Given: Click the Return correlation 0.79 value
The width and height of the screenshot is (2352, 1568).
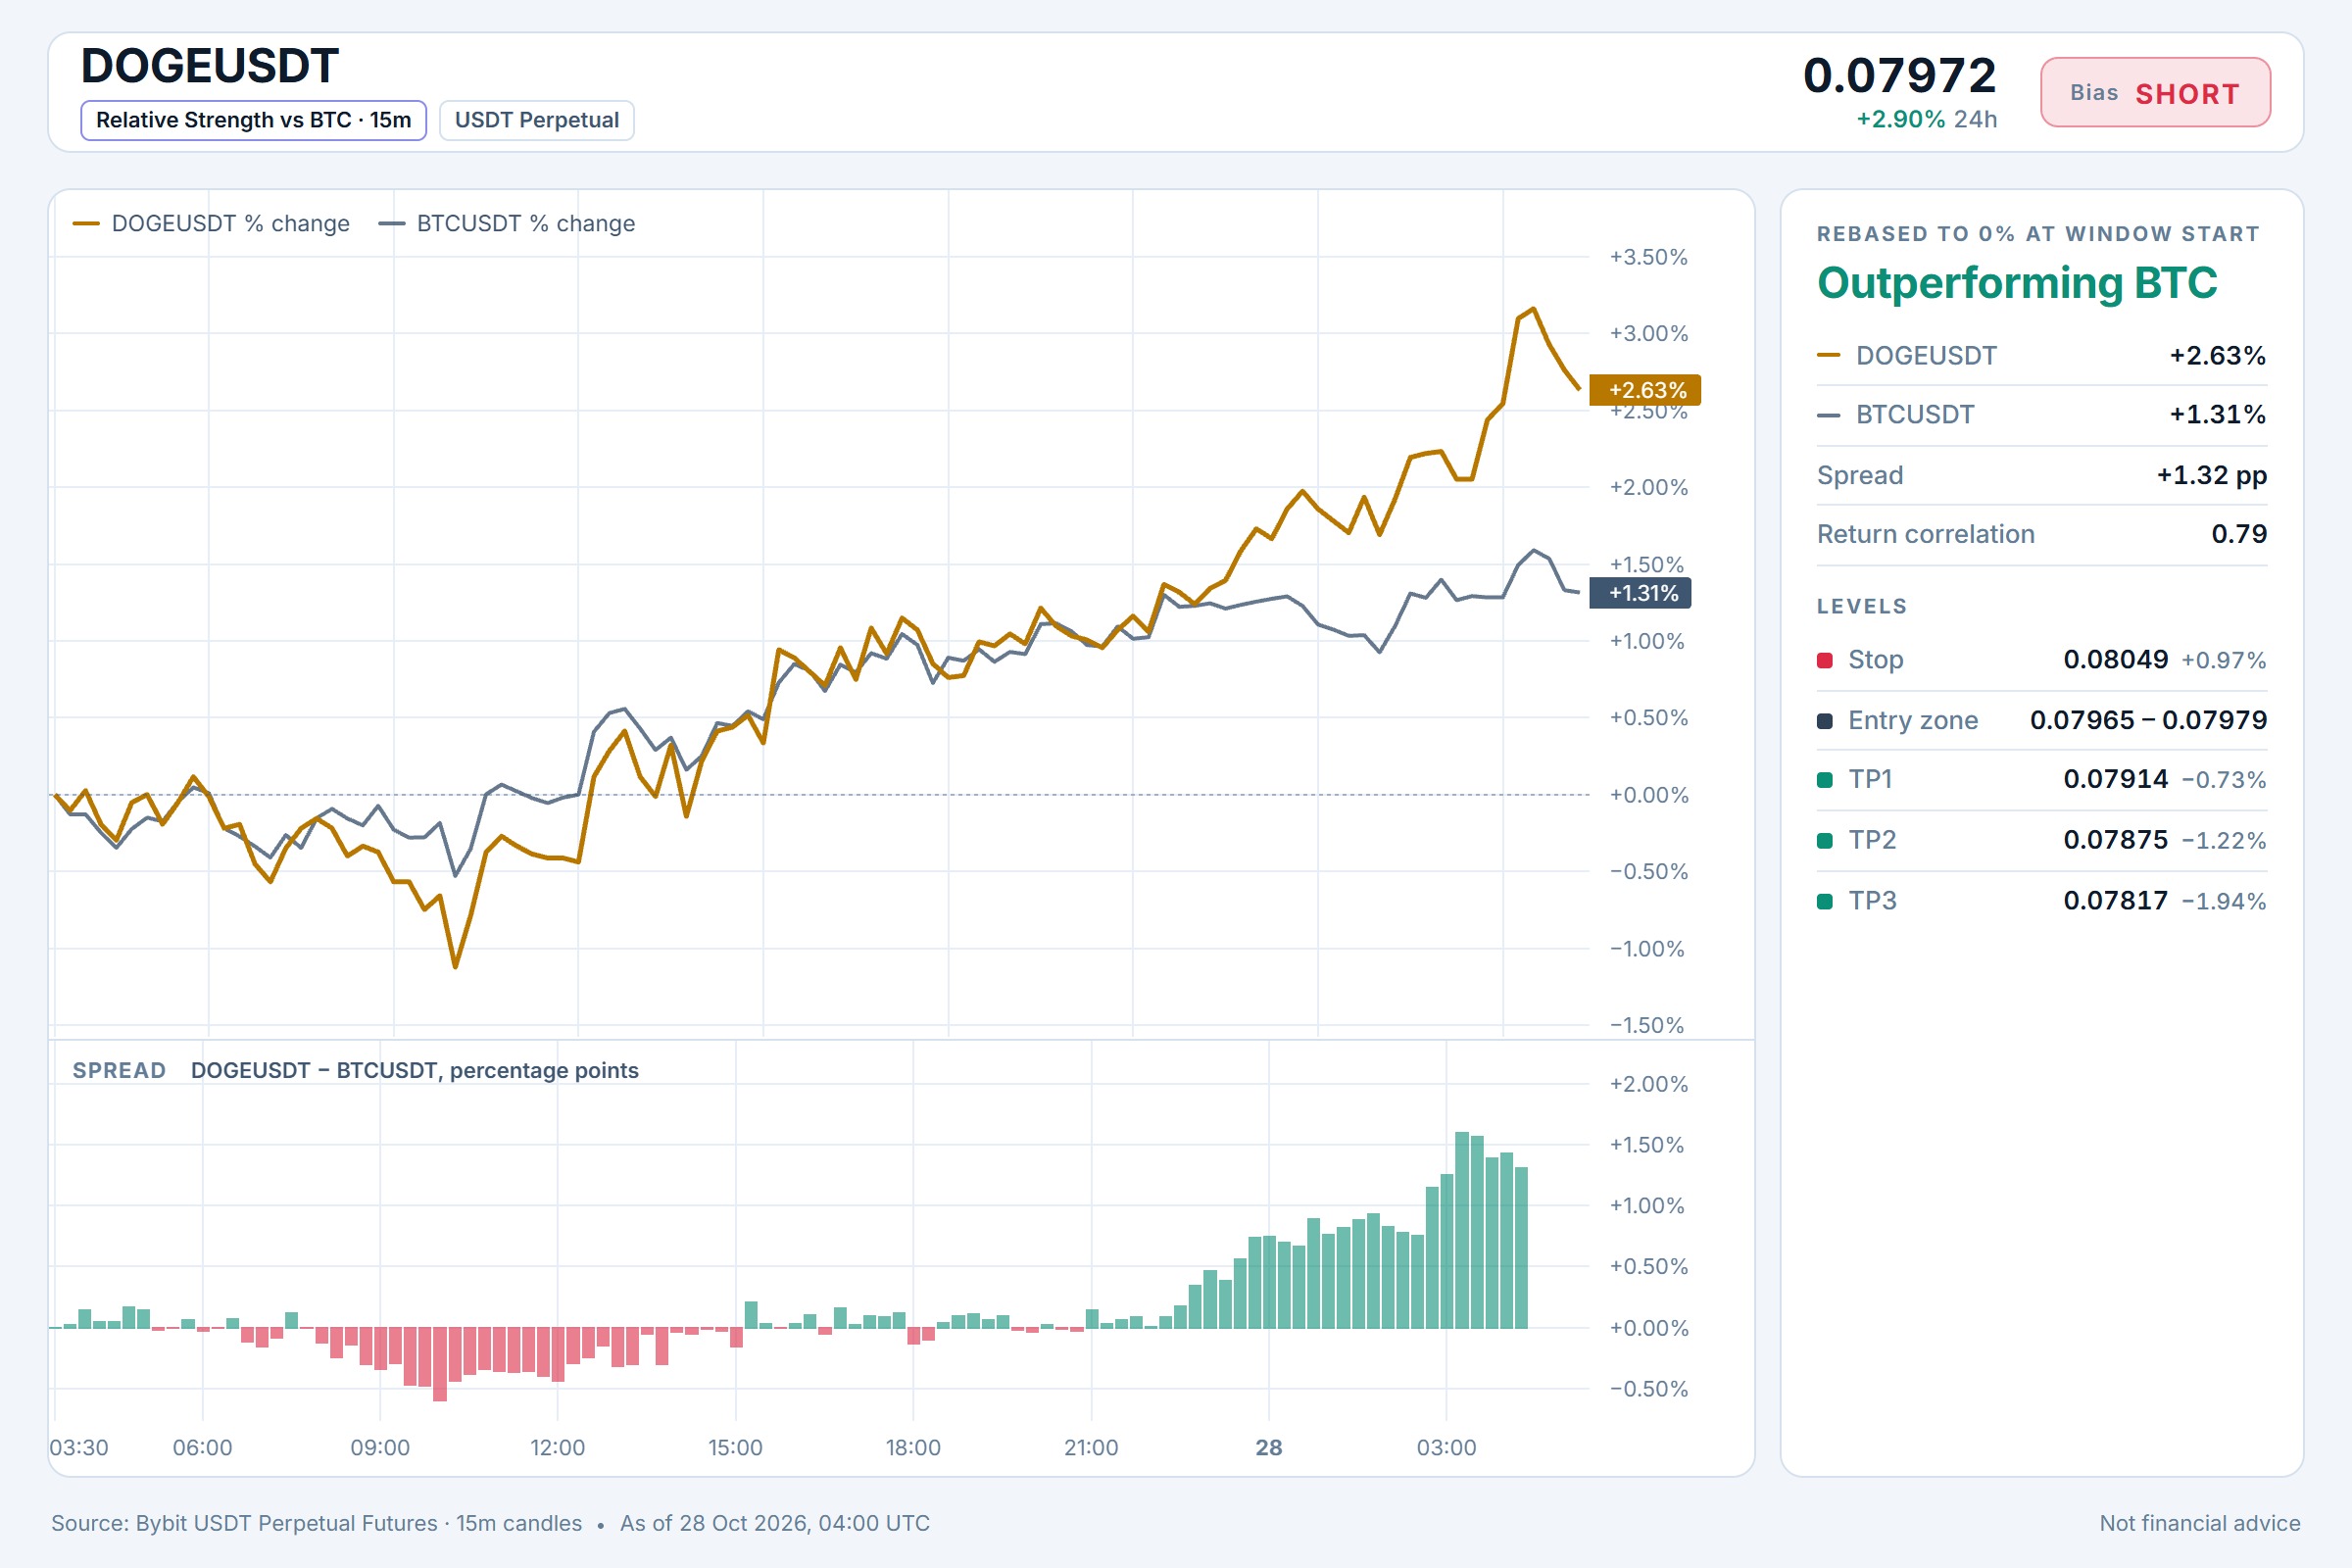Looking at the screenshot, I should coord(2239,534).
